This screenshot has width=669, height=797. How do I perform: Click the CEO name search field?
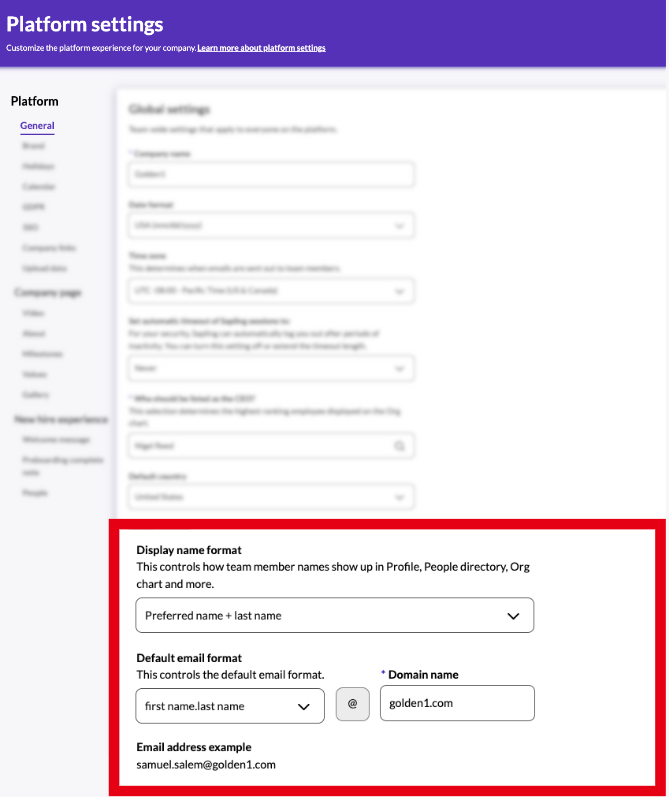tap(260, 447)
